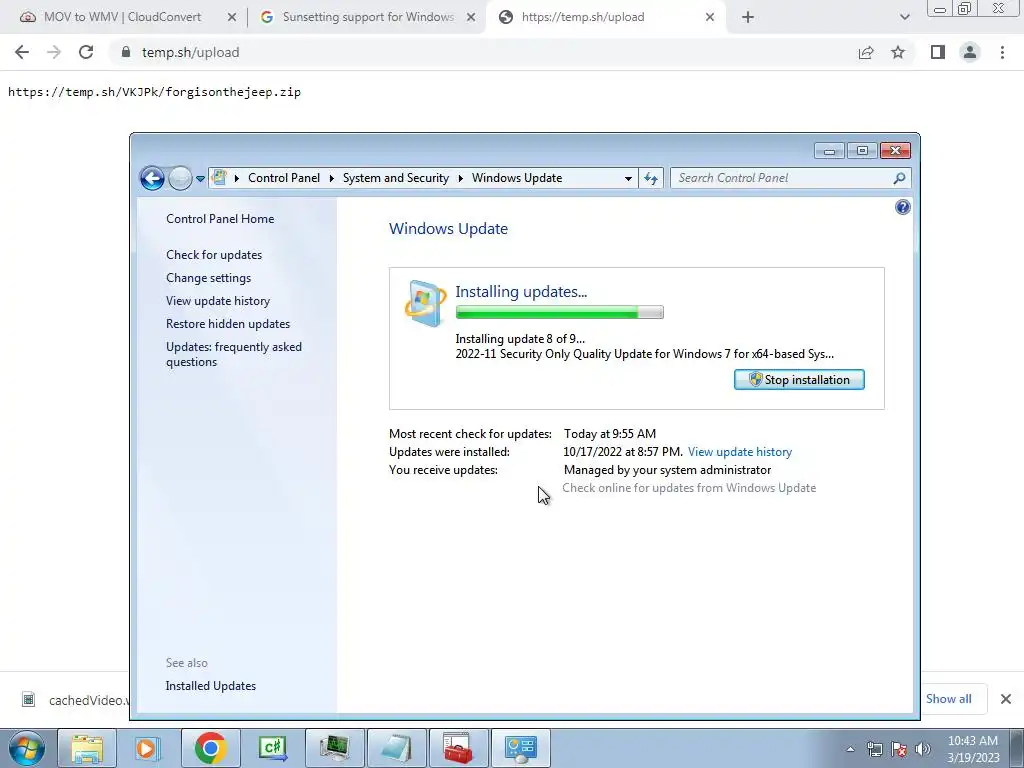The image size is (1024, 768).
Task: Select Windows Update breadcrumb segment
Action: [x=517, y=178]
